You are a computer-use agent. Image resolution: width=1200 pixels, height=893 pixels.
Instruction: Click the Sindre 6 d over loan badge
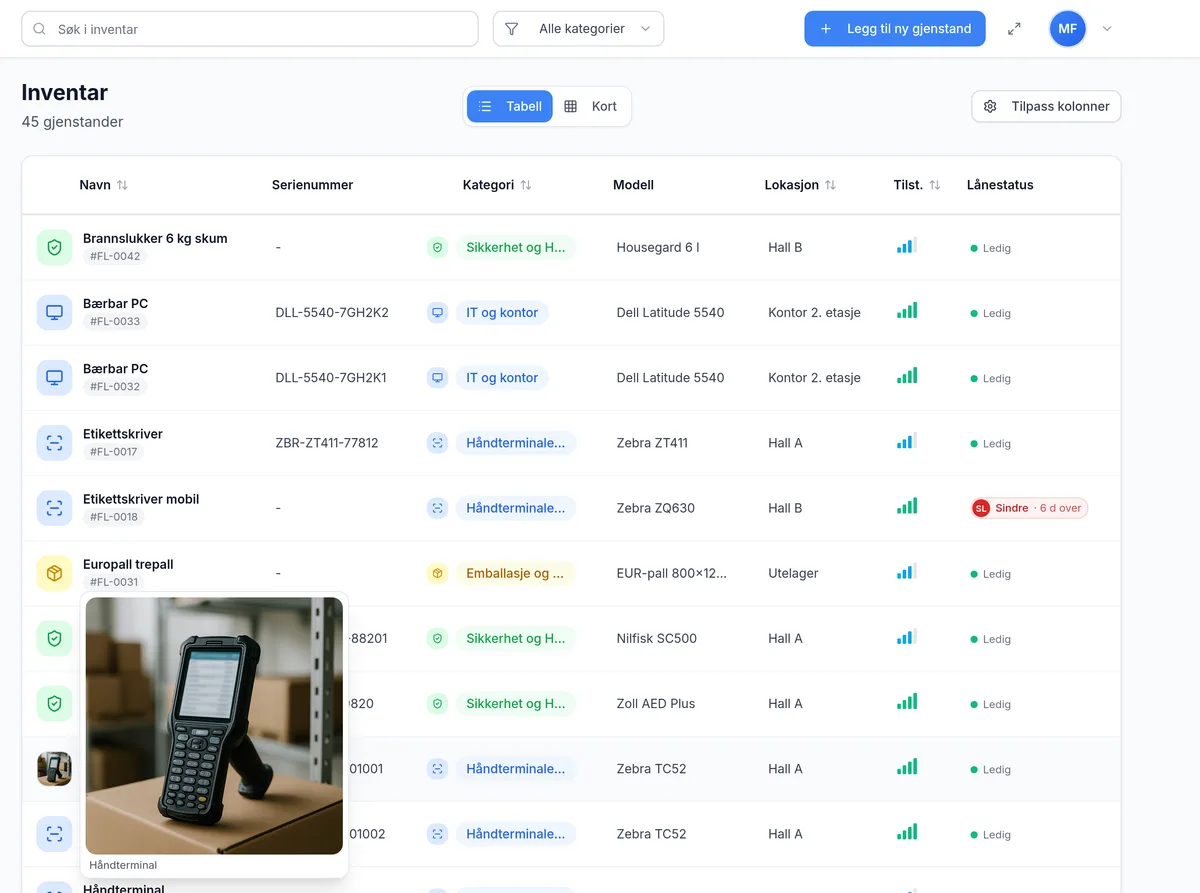pyautogui.click(x=1029, y=508)
